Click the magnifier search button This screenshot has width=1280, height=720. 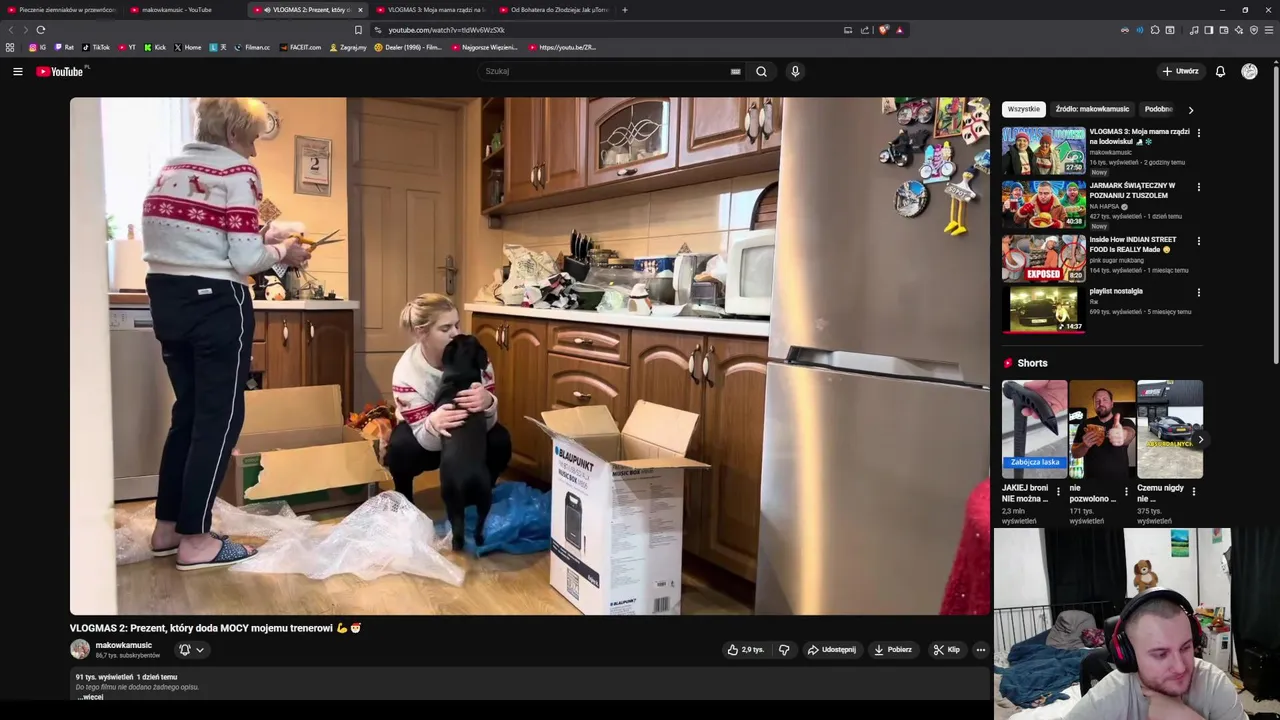pyautogui.click(x=761, y=71)
